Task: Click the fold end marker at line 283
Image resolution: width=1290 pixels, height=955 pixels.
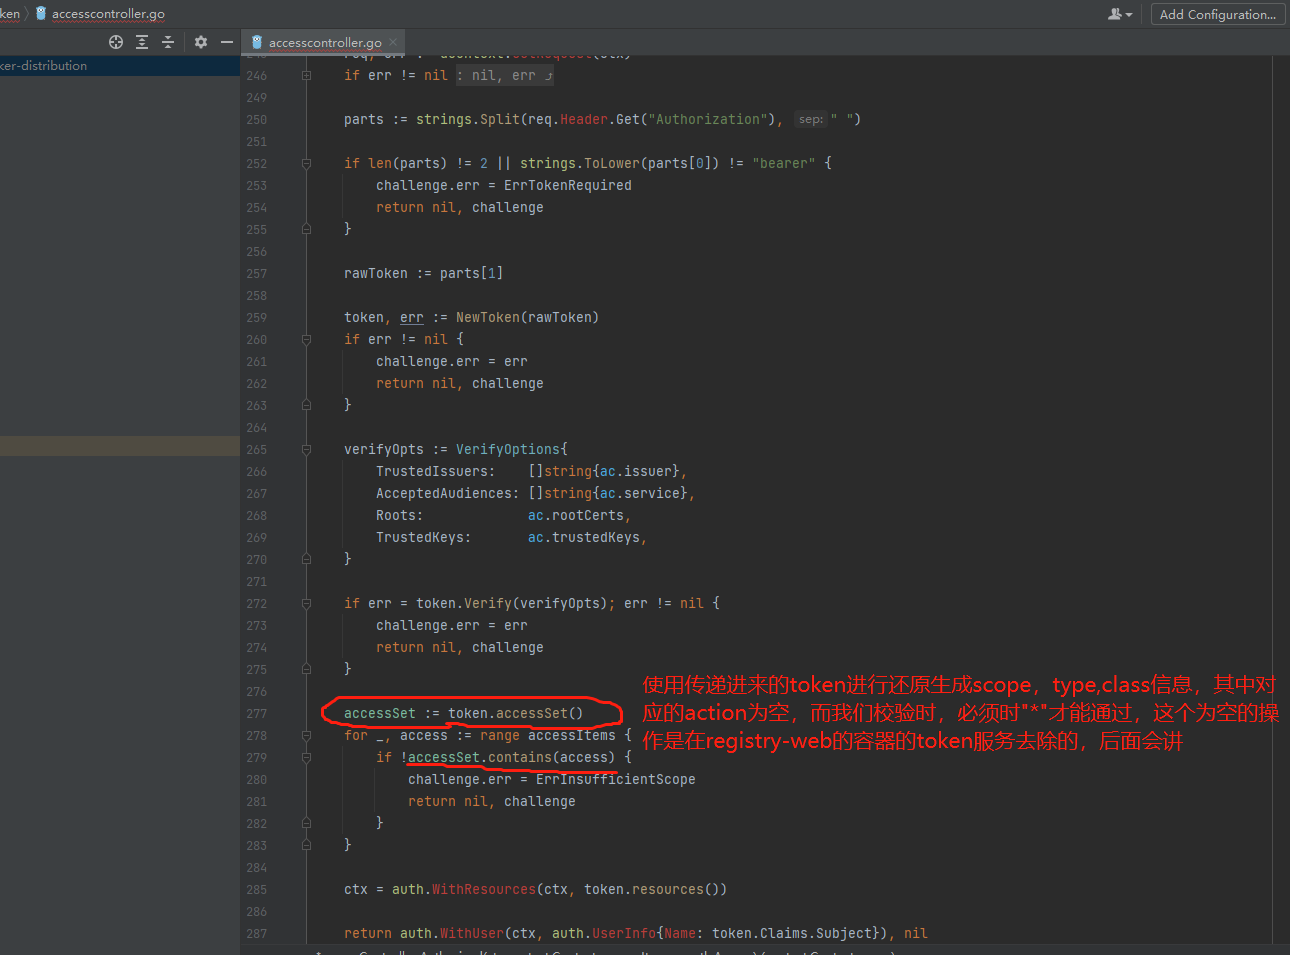Action: coord(306,844)
